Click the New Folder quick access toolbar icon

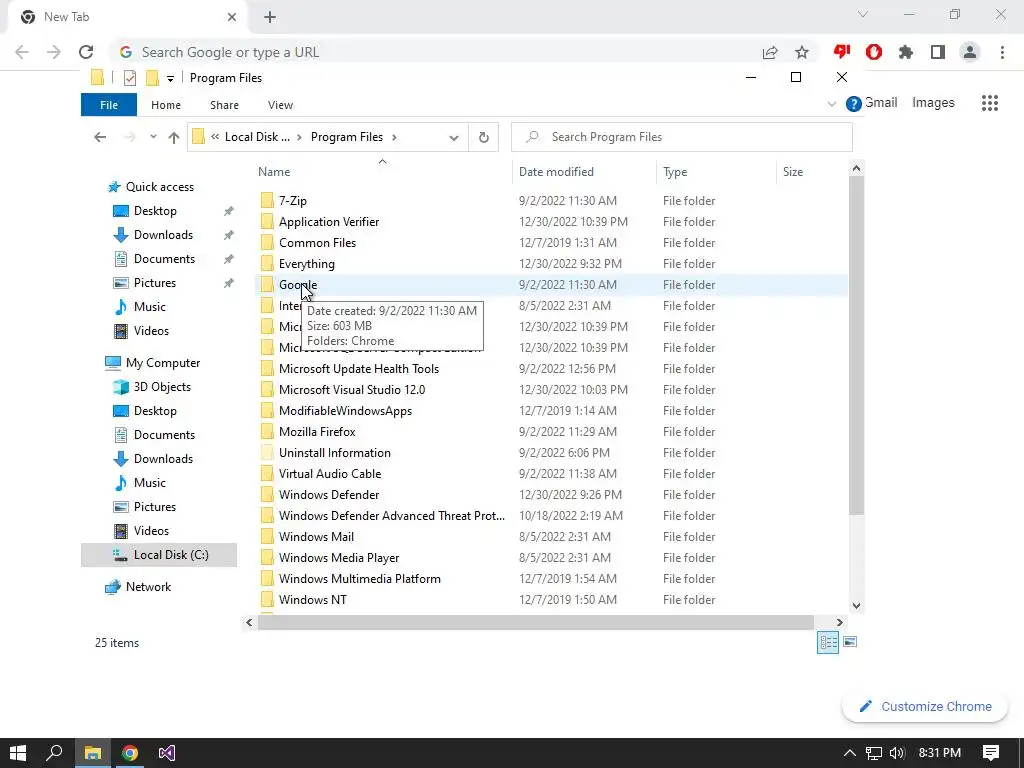[x=152, y=78]
